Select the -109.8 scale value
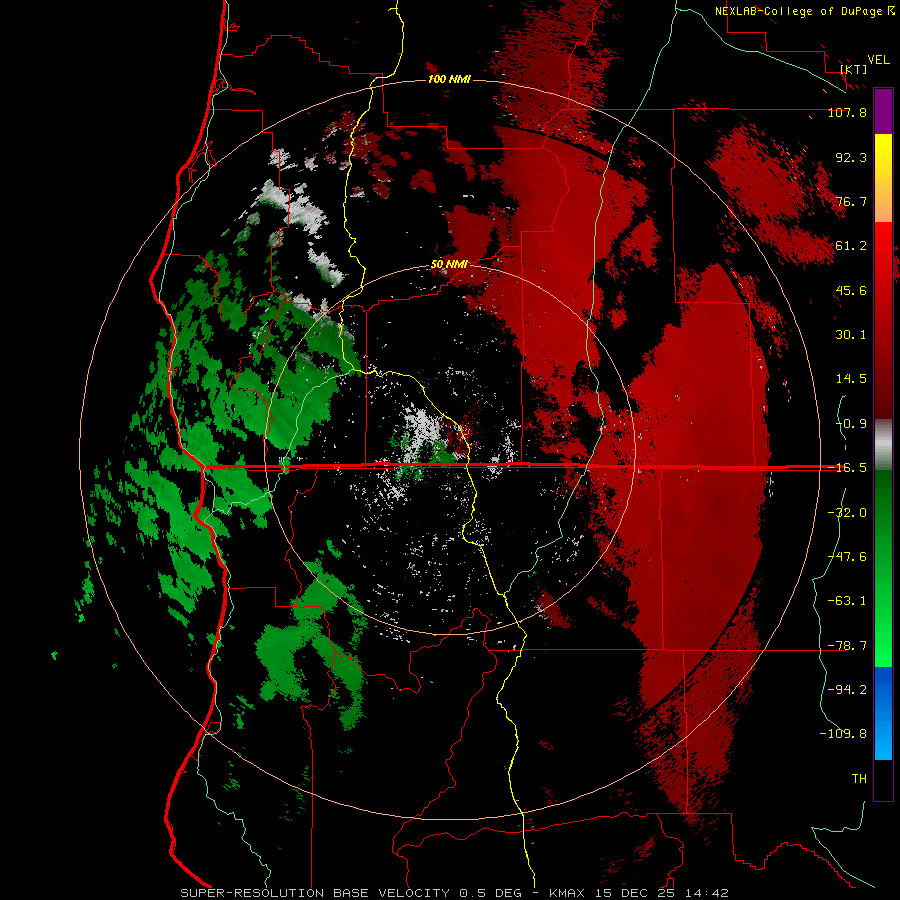Screen dimensions: 900x900 pos(843,734)
